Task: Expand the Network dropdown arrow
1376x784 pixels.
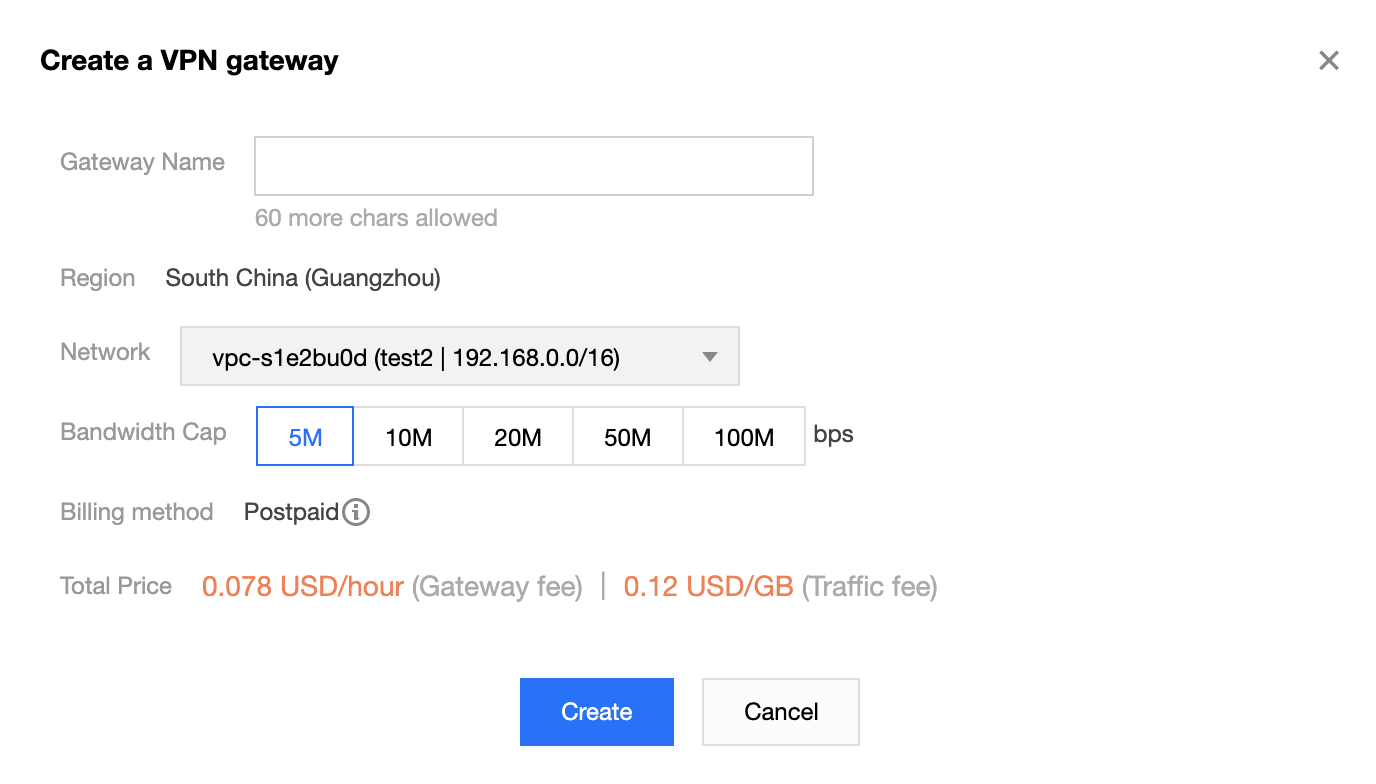Action: coord(710,357)
